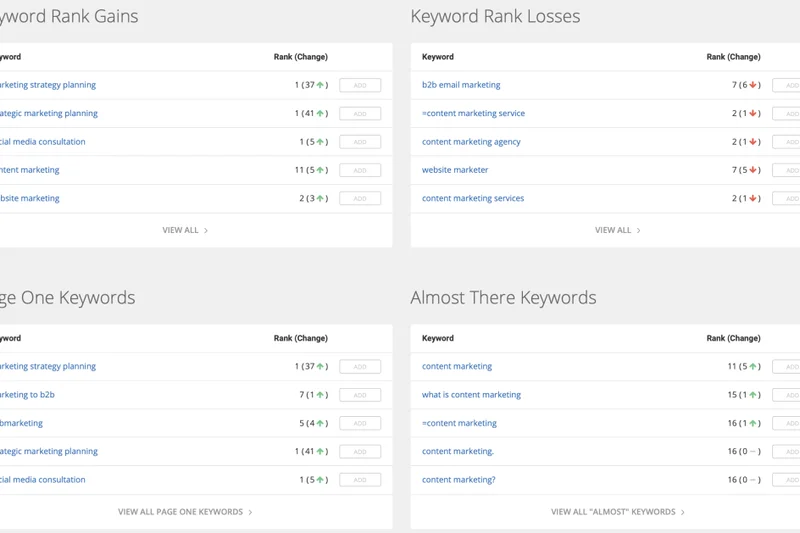The width and height of the screenshot is (800, 533).
Task: Add social media consultation keyword in Rank Gains
Action: pyautogui.click(x=359, y=142)
